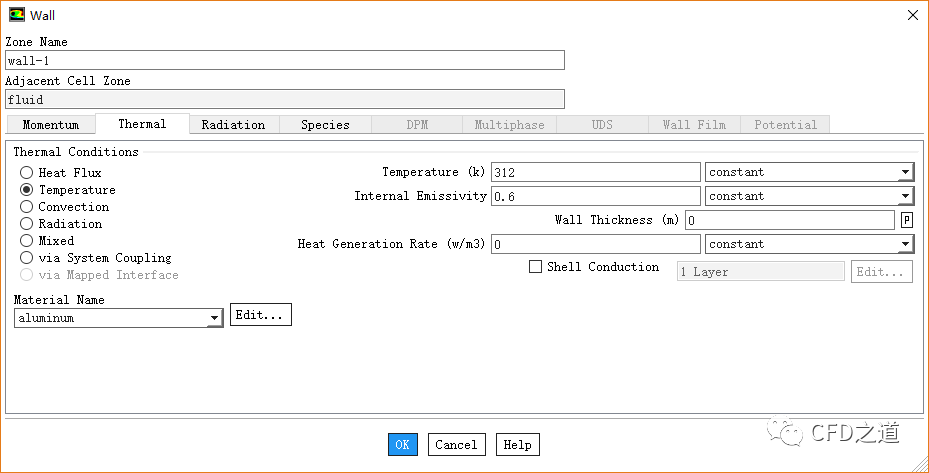The height and width of the screenshot is (473, 929).
Task: Select the Heat Flux radio option
Action: click(x=27, y=173)
